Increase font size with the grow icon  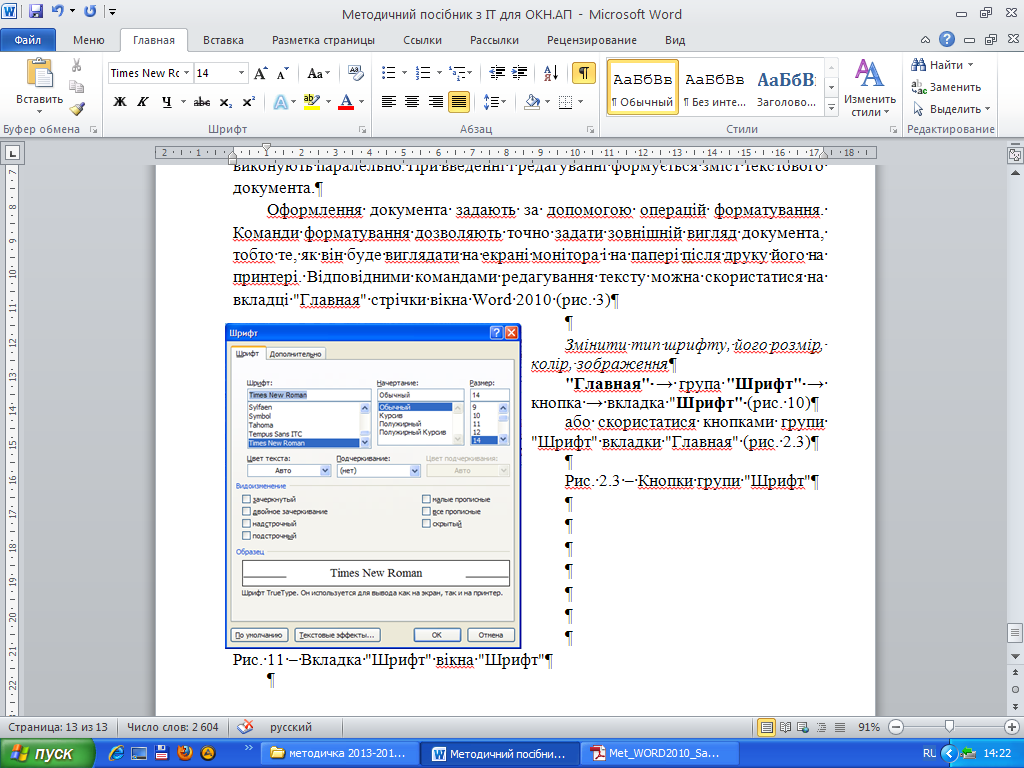[x=261, y=73]
